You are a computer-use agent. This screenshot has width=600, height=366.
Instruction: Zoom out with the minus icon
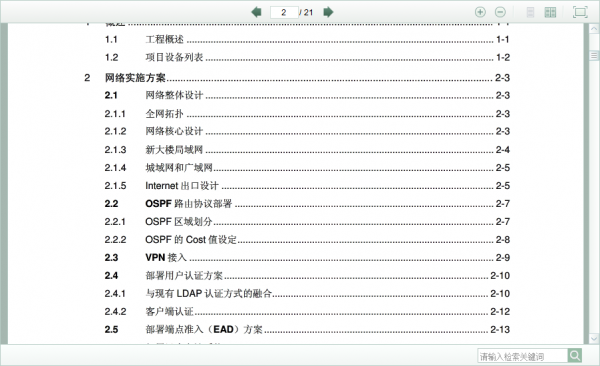pos(500,12)
